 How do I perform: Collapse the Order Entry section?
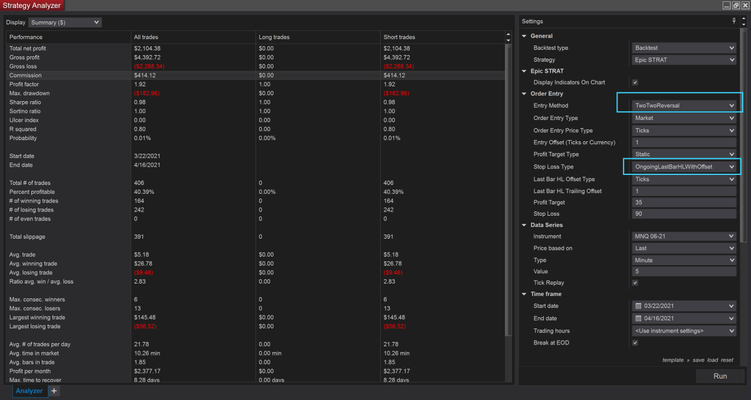click(523, 94)
